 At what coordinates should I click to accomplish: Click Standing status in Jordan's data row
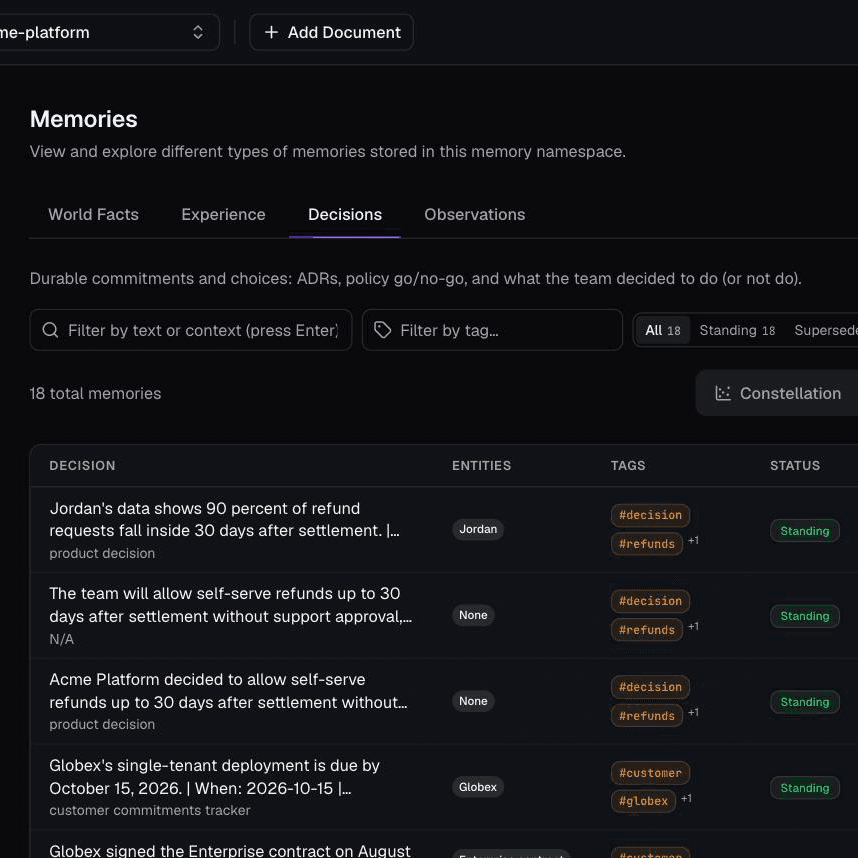804,531
